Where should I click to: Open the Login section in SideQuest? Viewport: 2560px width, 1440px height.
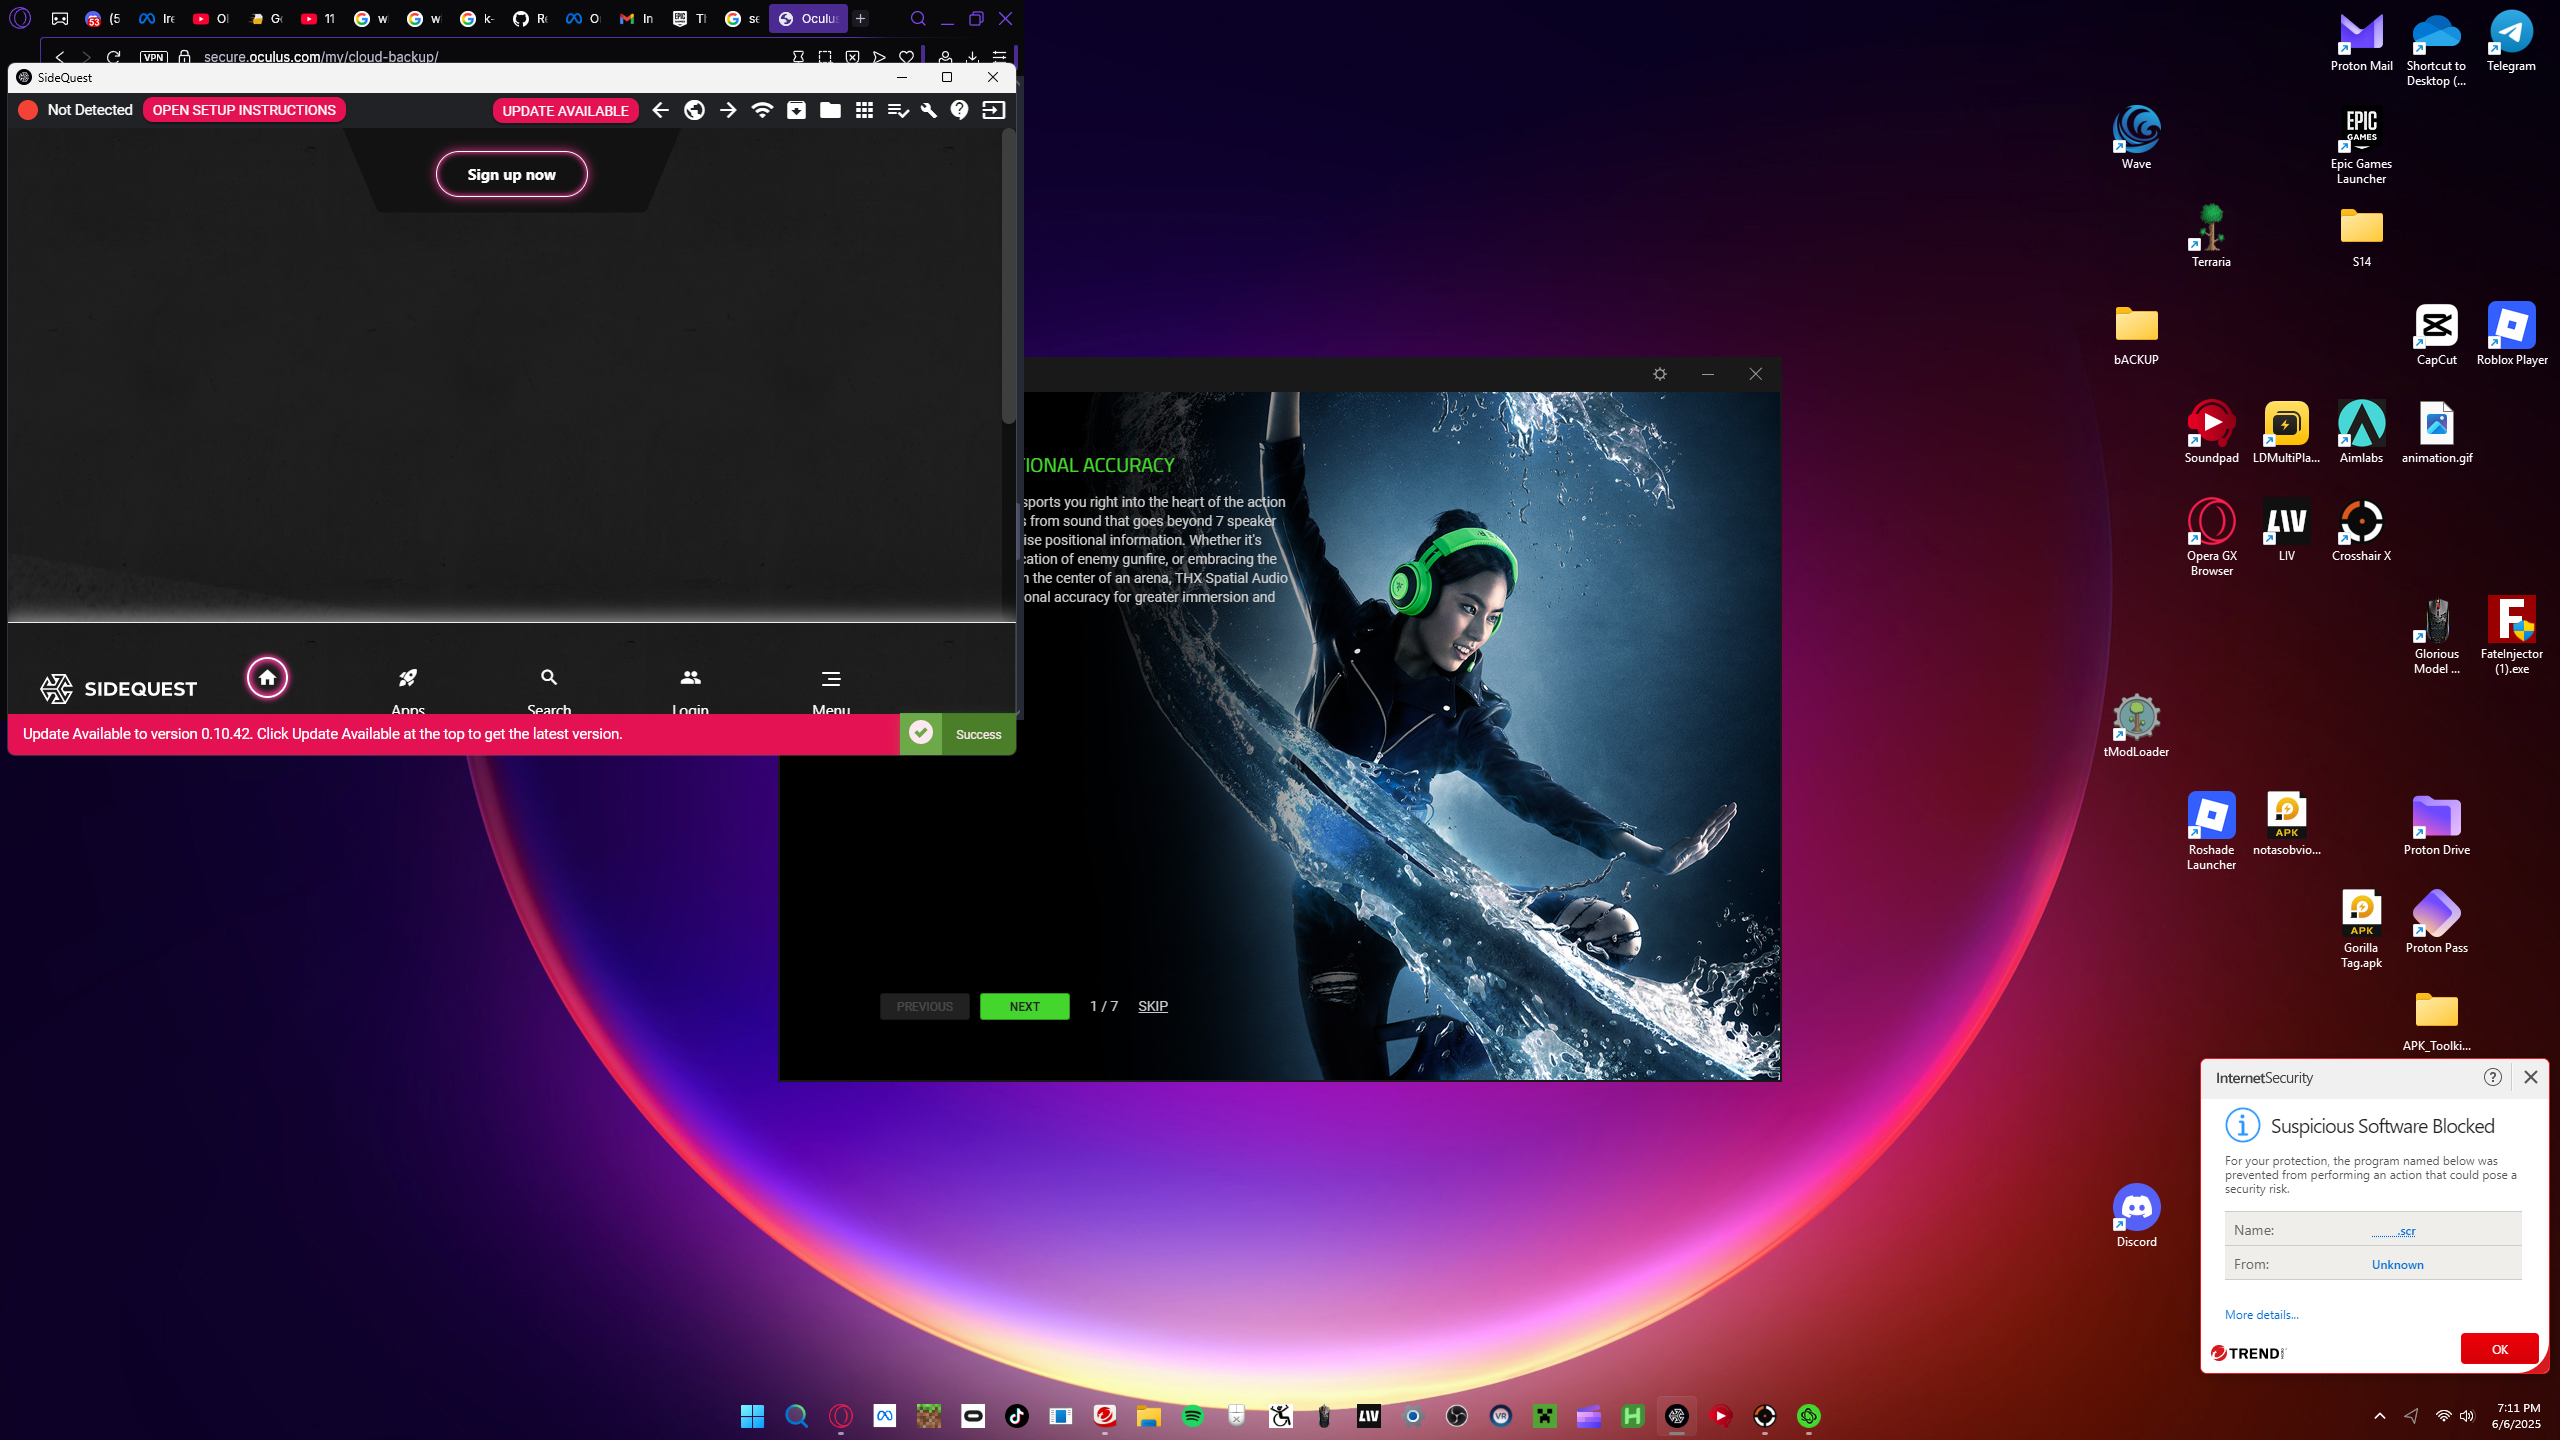point(690,690)
